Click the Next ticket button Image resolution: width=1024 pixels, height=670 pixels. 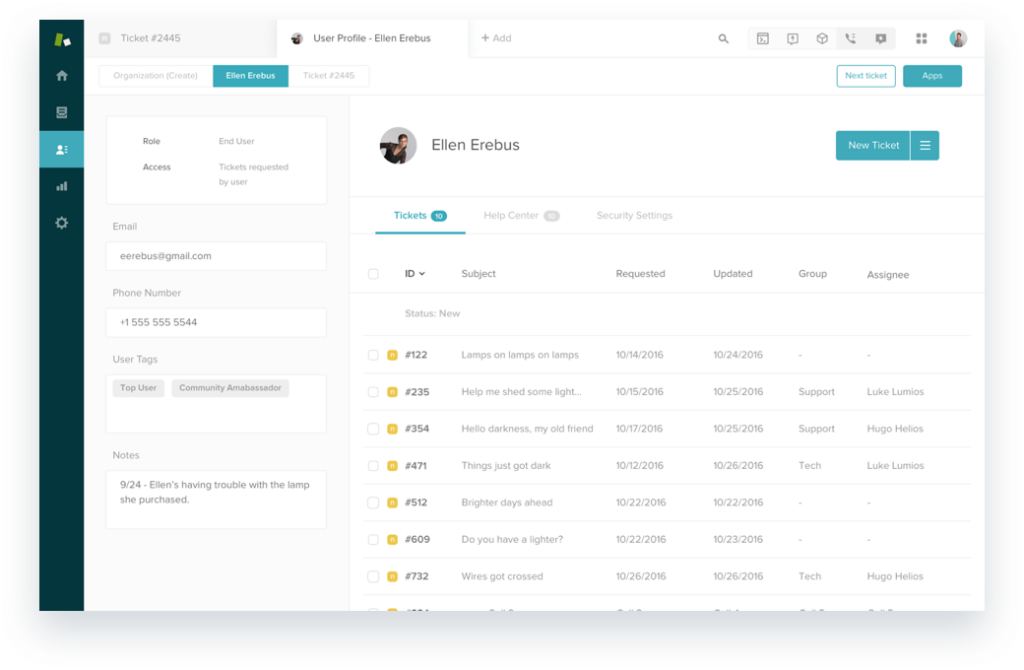[x=865, y=75]
